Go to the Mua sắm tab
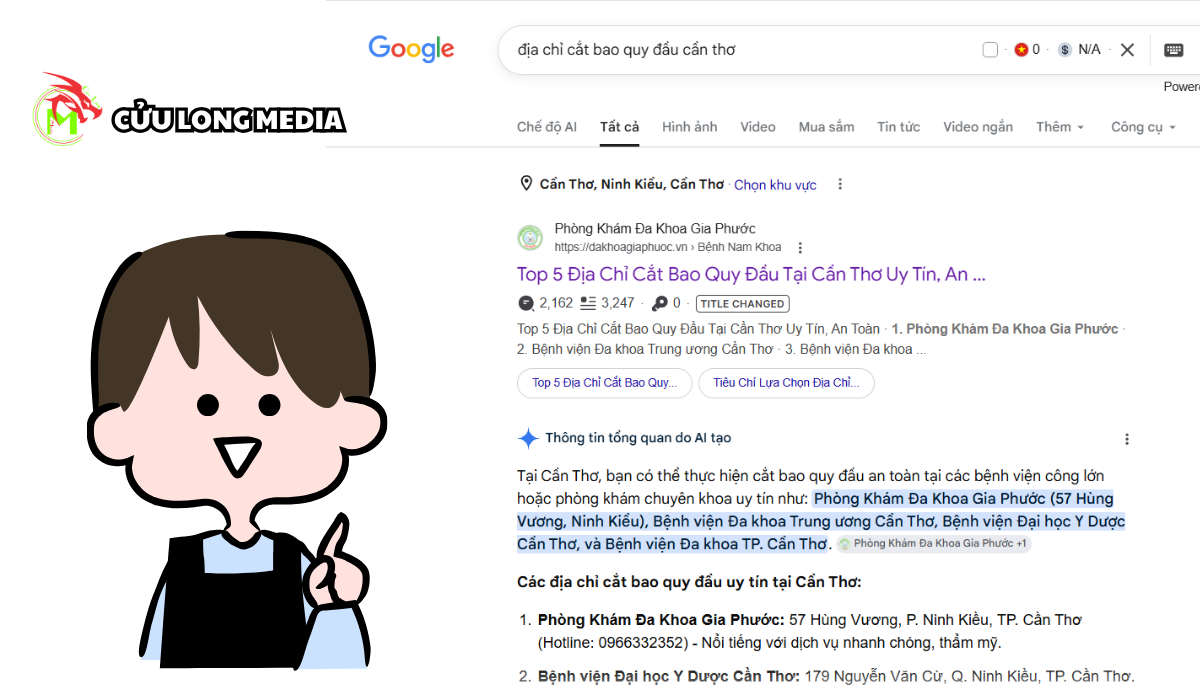 (x=826, y=127)
